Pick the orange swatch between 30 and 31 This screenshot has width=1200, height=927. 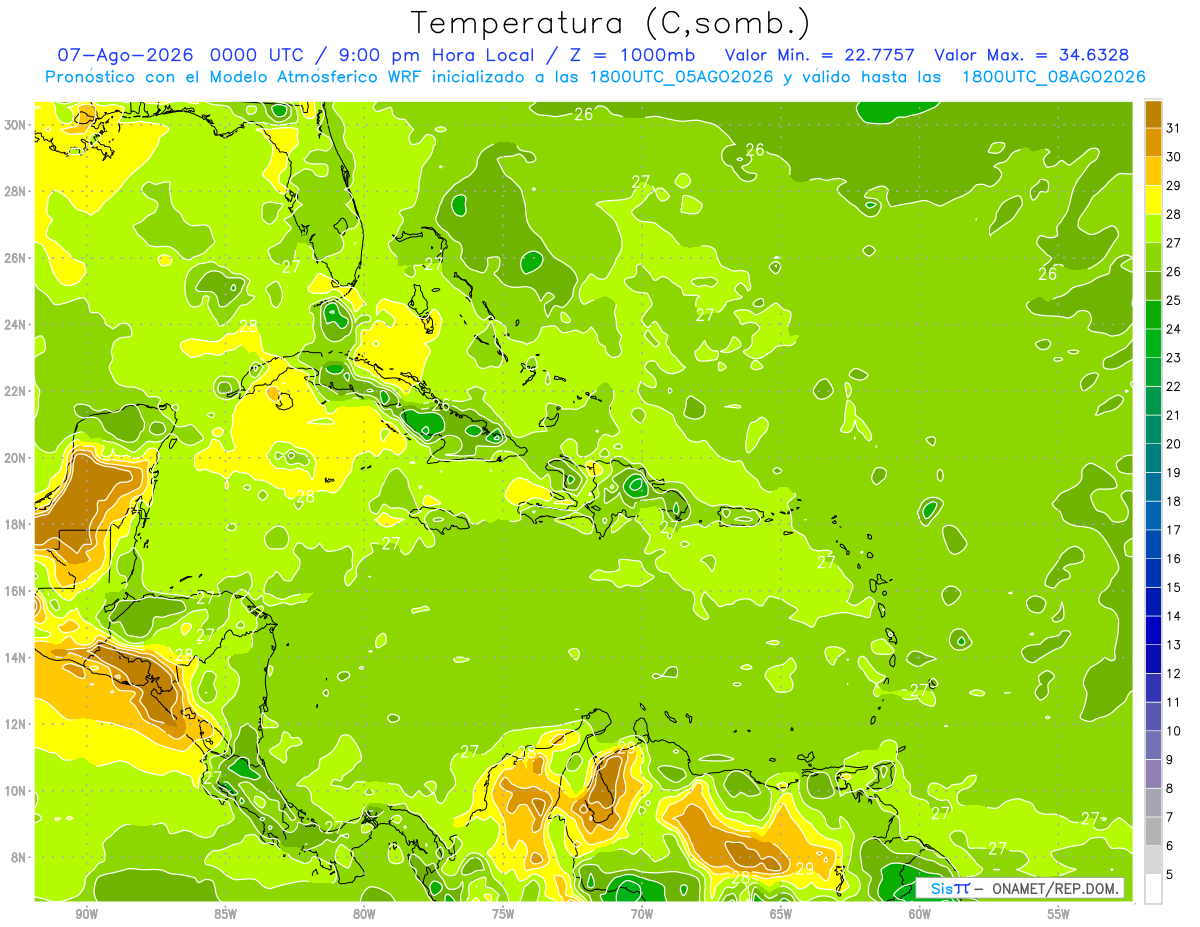pyautogui.click(x=1153, y=142)
